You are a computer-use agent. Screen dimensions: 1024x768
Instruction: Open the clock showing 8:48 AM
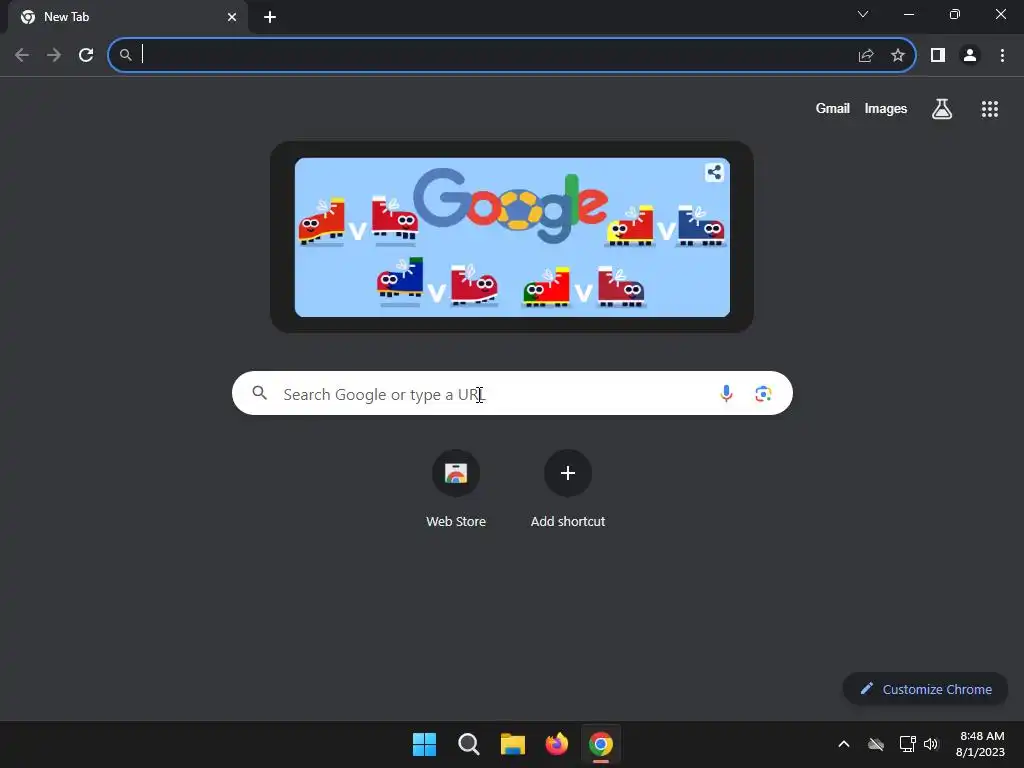(x=980, y=744)
